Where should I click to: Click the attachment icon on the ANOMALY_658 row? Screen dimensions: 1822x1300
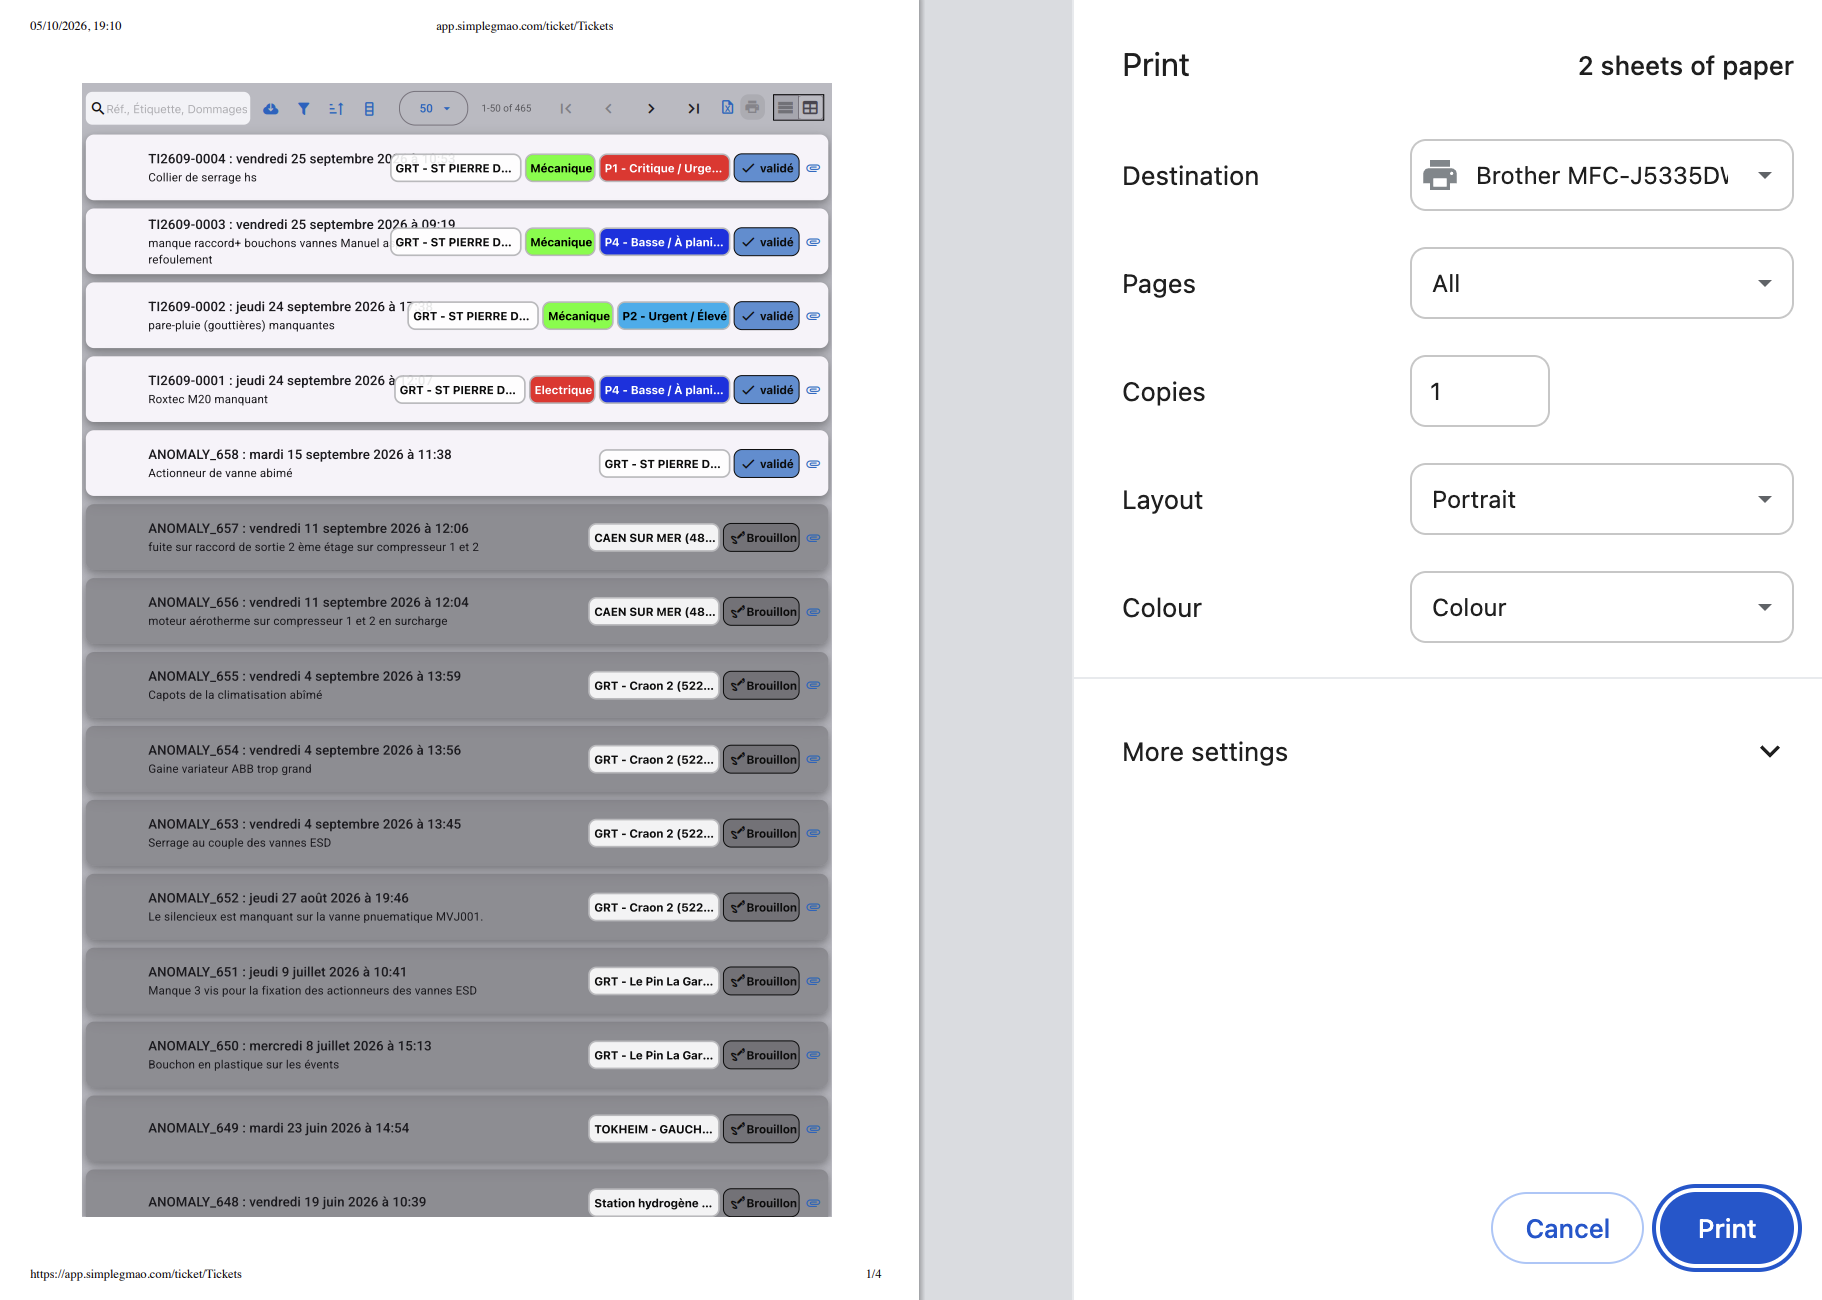814,464
